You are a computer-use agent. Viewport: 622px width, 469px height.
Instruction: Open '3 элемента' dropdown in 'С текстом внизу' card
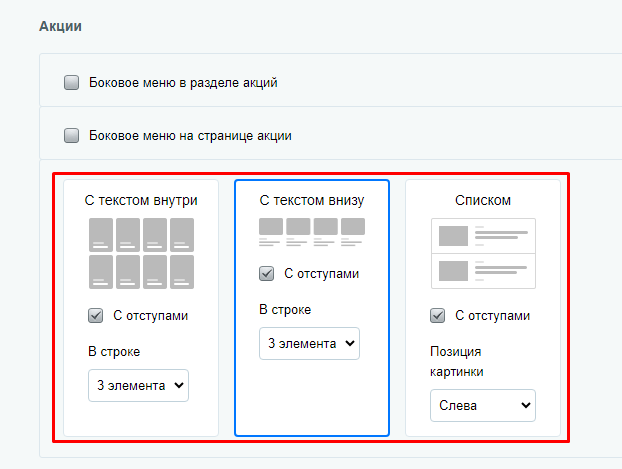pyautogui.click(x=309, y=343)
